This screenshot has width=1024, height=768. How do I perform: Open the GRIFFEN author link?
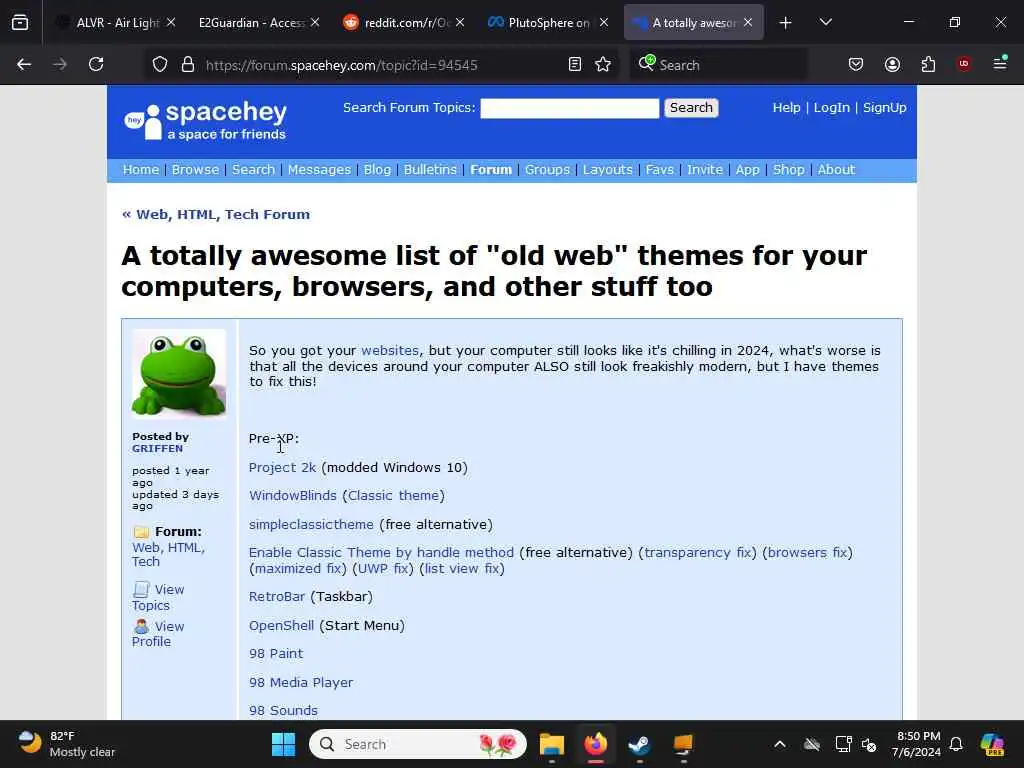click(x=157, y=449)
